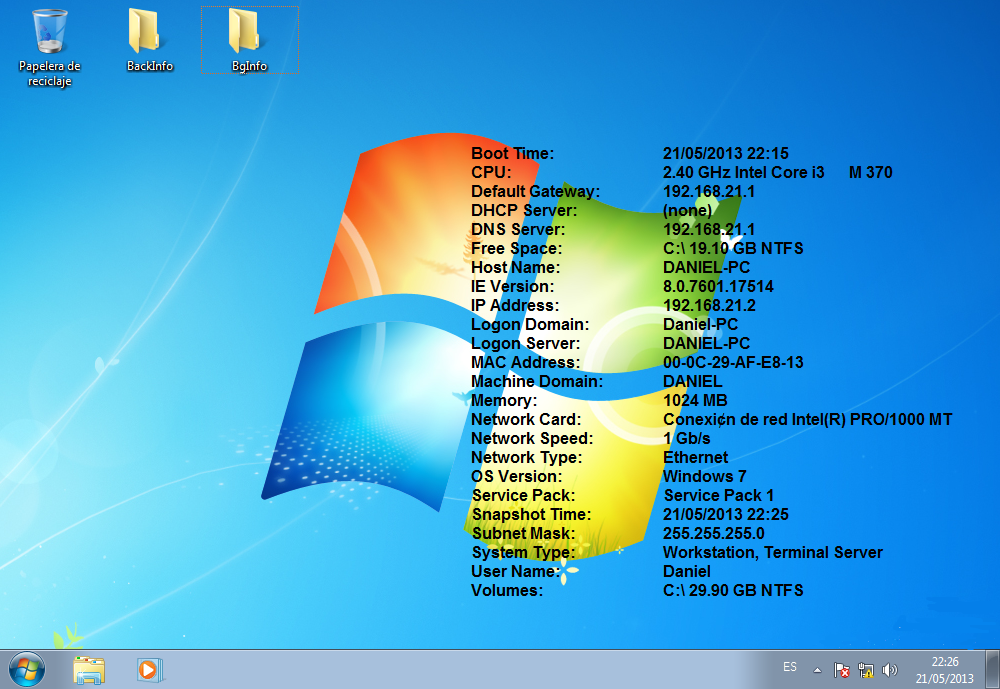This screenshot has height=689, width=1000.
Task: Click the IP Address value 192.168.21.2
Action: pyautogui.click(x=709, y=305)
